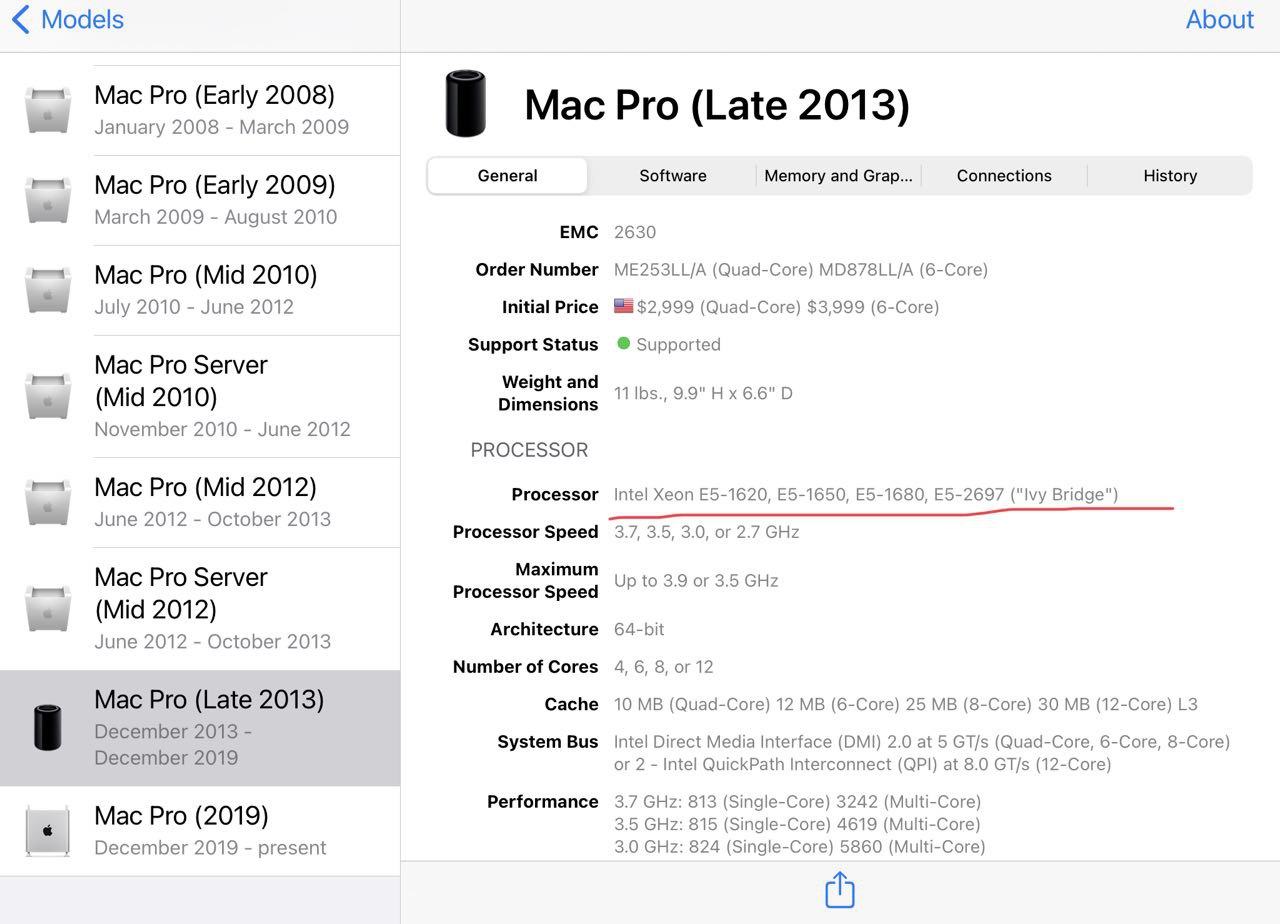Viewport: 1280px width, 924px height.
Task: Tap the Mac Pro (Mid 2010) tower icon
Action: tap(47, 290)
